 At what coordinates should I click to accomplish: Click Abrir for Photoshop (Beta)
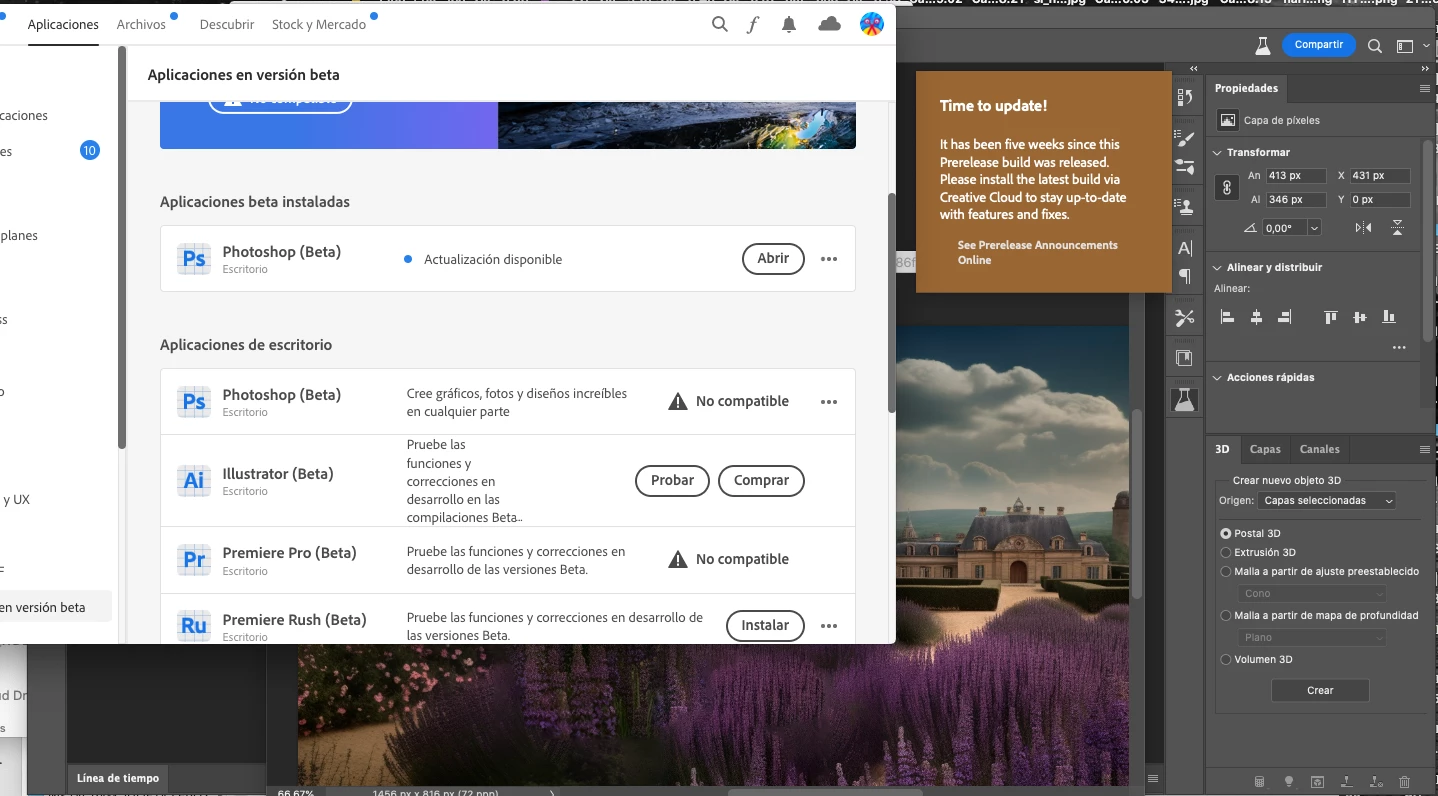[x=773, y=259]
